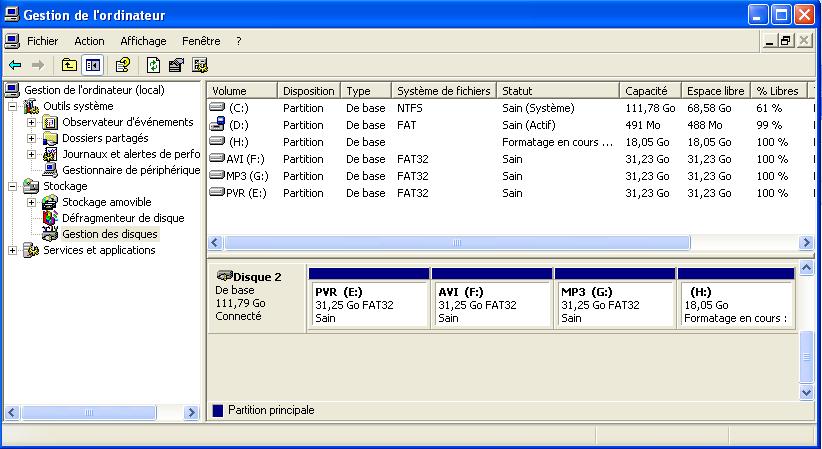The width and height of the screenshot is (822, 449).
Task: Click the Type column header
Action: 366,91
